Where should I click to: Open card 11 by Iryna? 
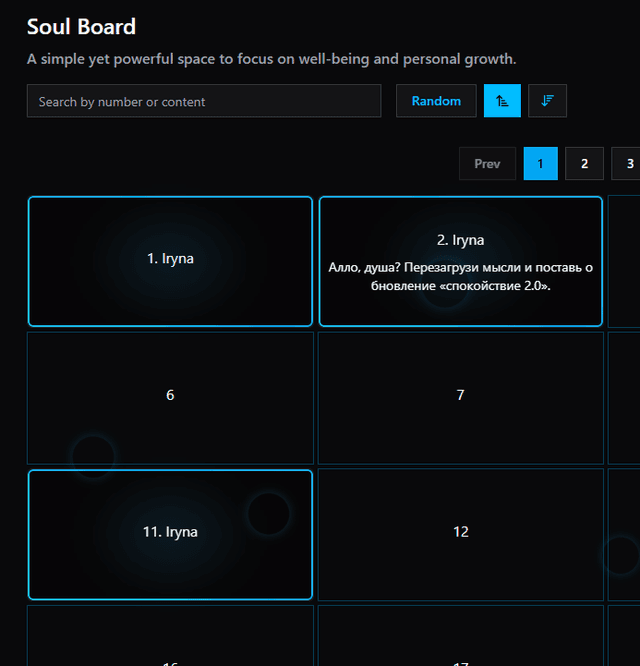170,534
